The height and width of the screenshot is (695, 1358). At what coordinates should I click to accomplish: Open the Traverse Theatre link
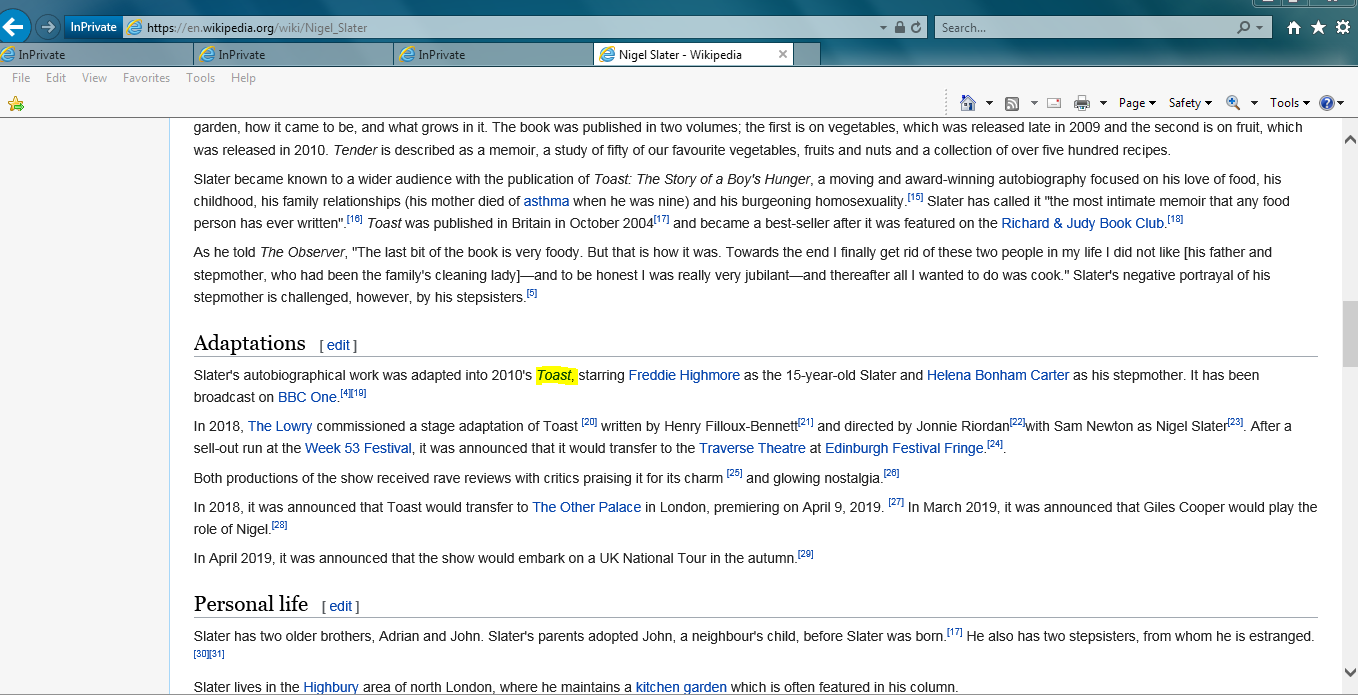click(752, 448)
